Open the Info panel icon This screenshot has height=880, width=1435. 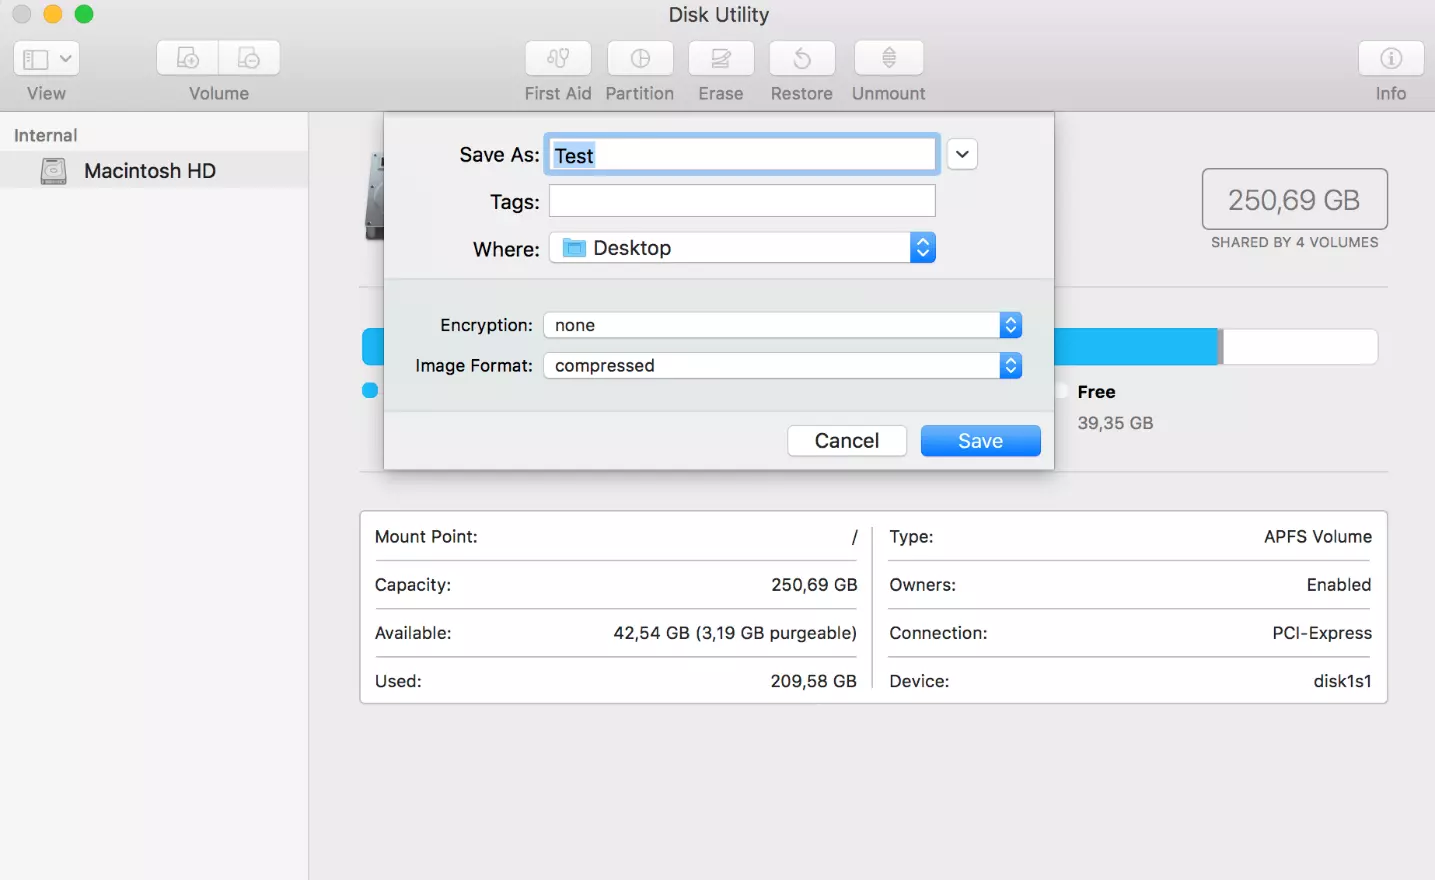pyautogui.click(x=1391, y=58)
